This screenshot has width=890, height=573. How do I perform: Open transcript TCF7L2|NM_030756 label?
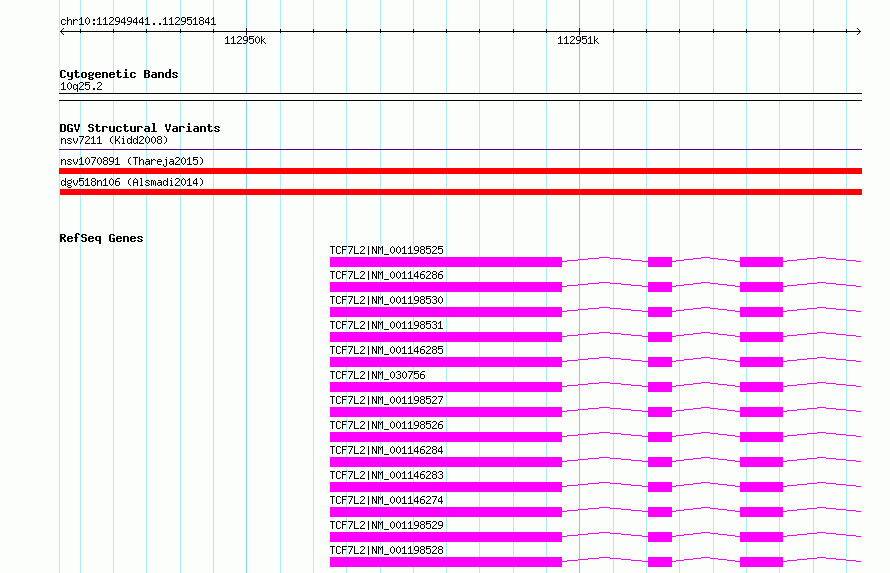(x=377, y=375)
